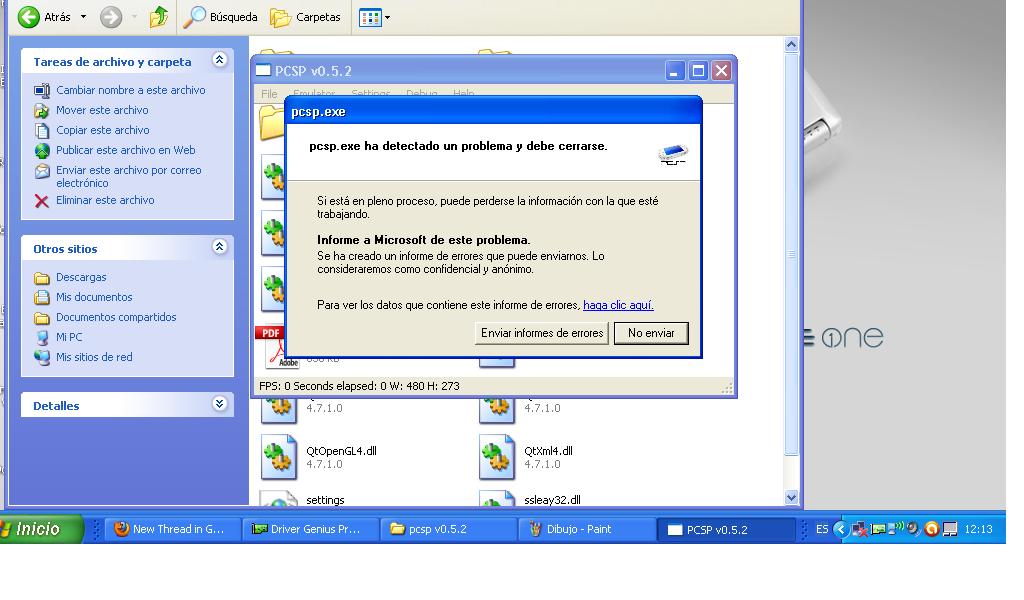Open the Debug menu in PCSP
Viewport: 1024px width, 600px height.
(x=422, y=94)
